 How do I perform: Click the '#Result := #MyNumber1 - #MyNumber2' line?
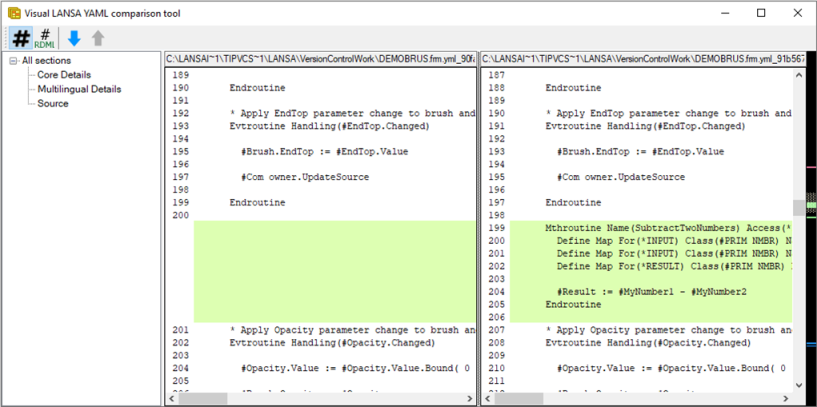(651, 292)
